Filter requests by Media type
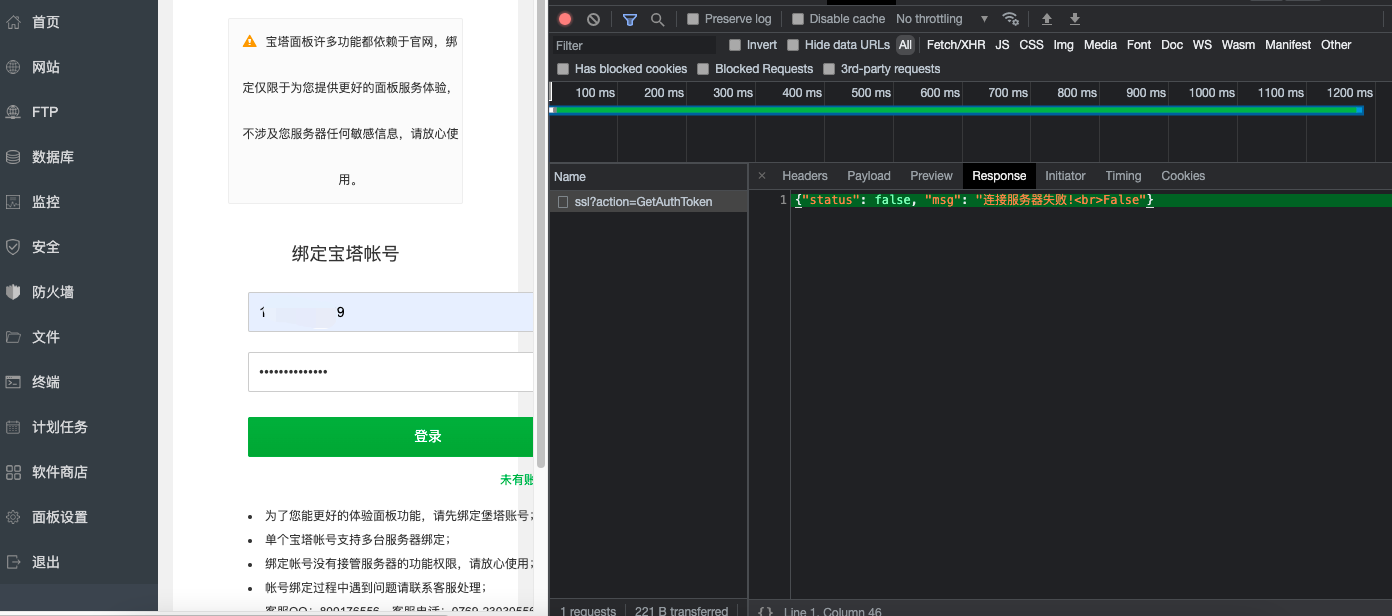1392x616 pixels. 1100,45
